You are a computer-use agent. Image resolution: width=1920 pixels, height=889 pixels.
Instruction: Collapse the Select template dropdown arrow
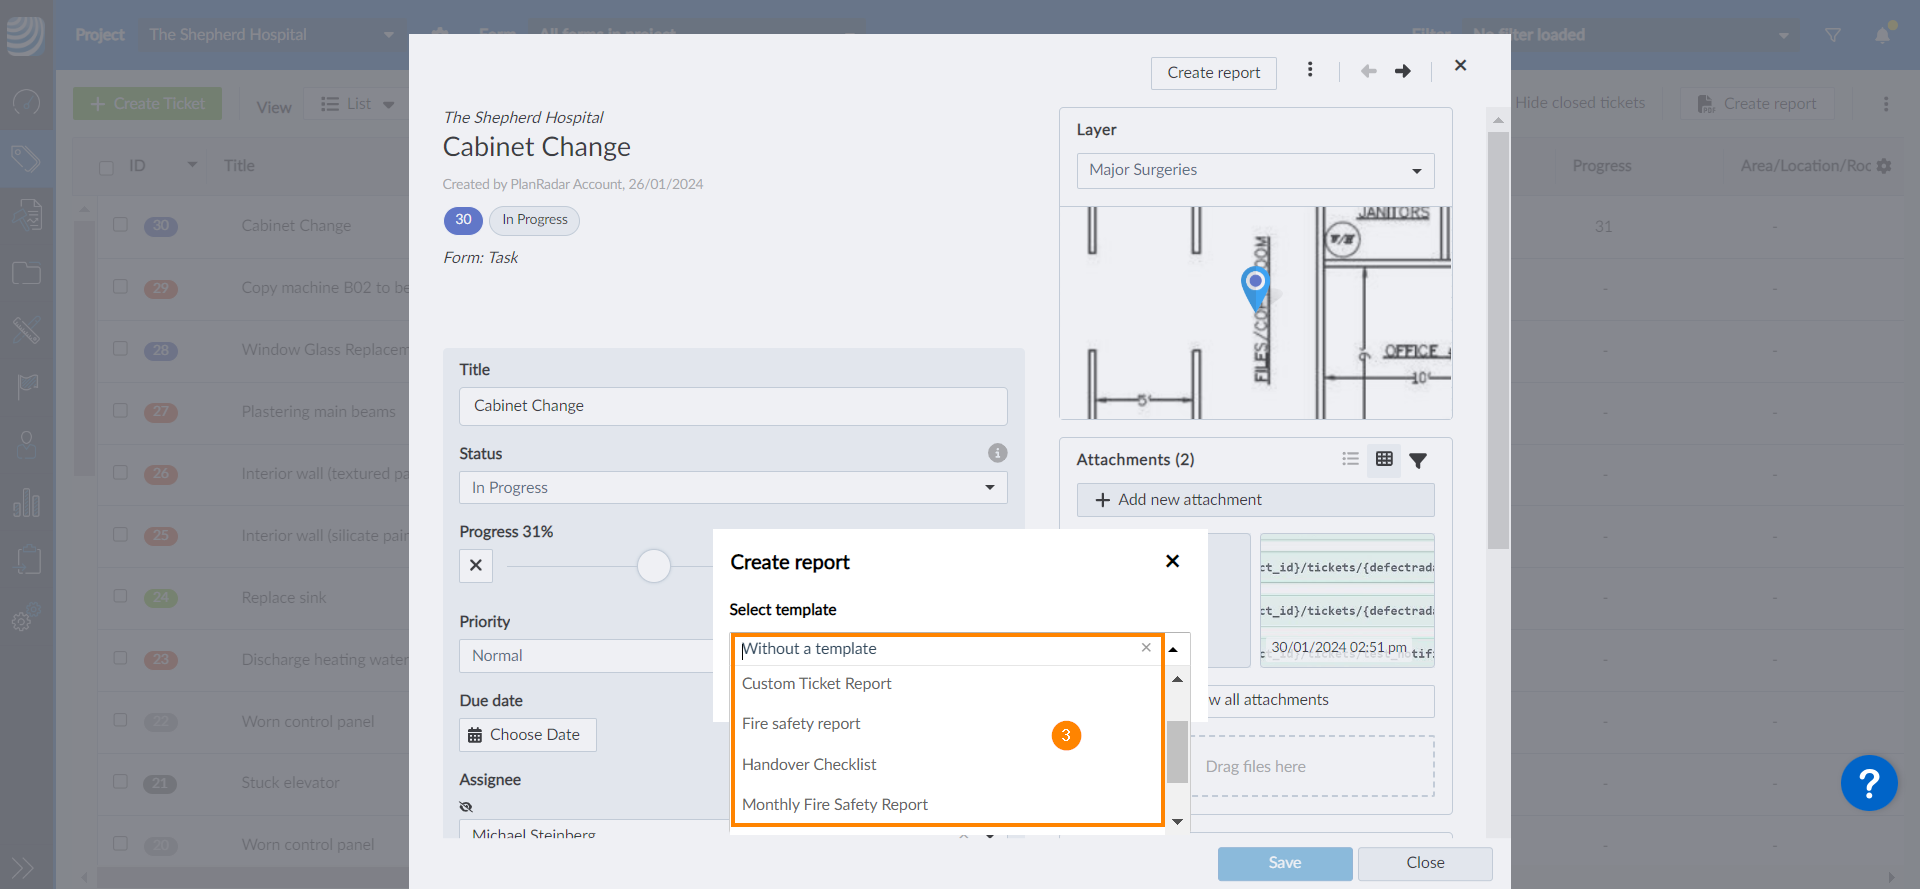click(x=1174, y=649)
